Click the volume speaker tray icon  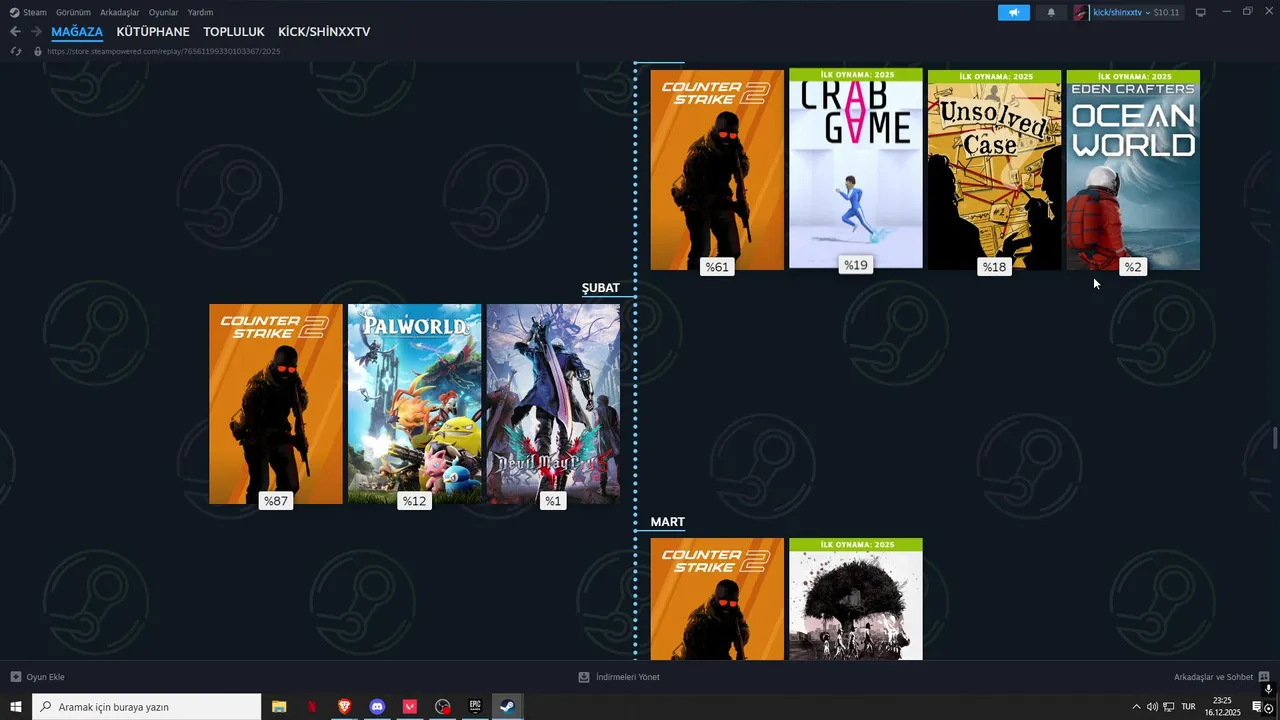(1152, 707)
